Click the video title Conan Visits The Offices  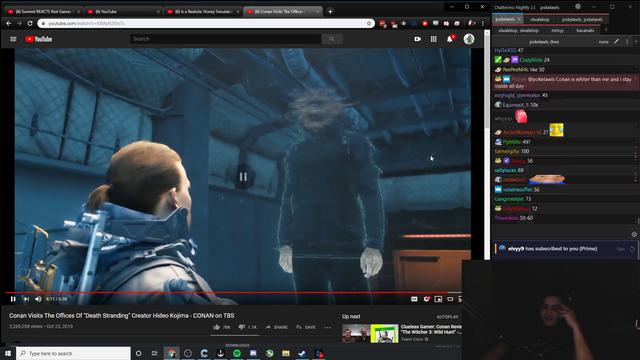click(x=122, y=316)
